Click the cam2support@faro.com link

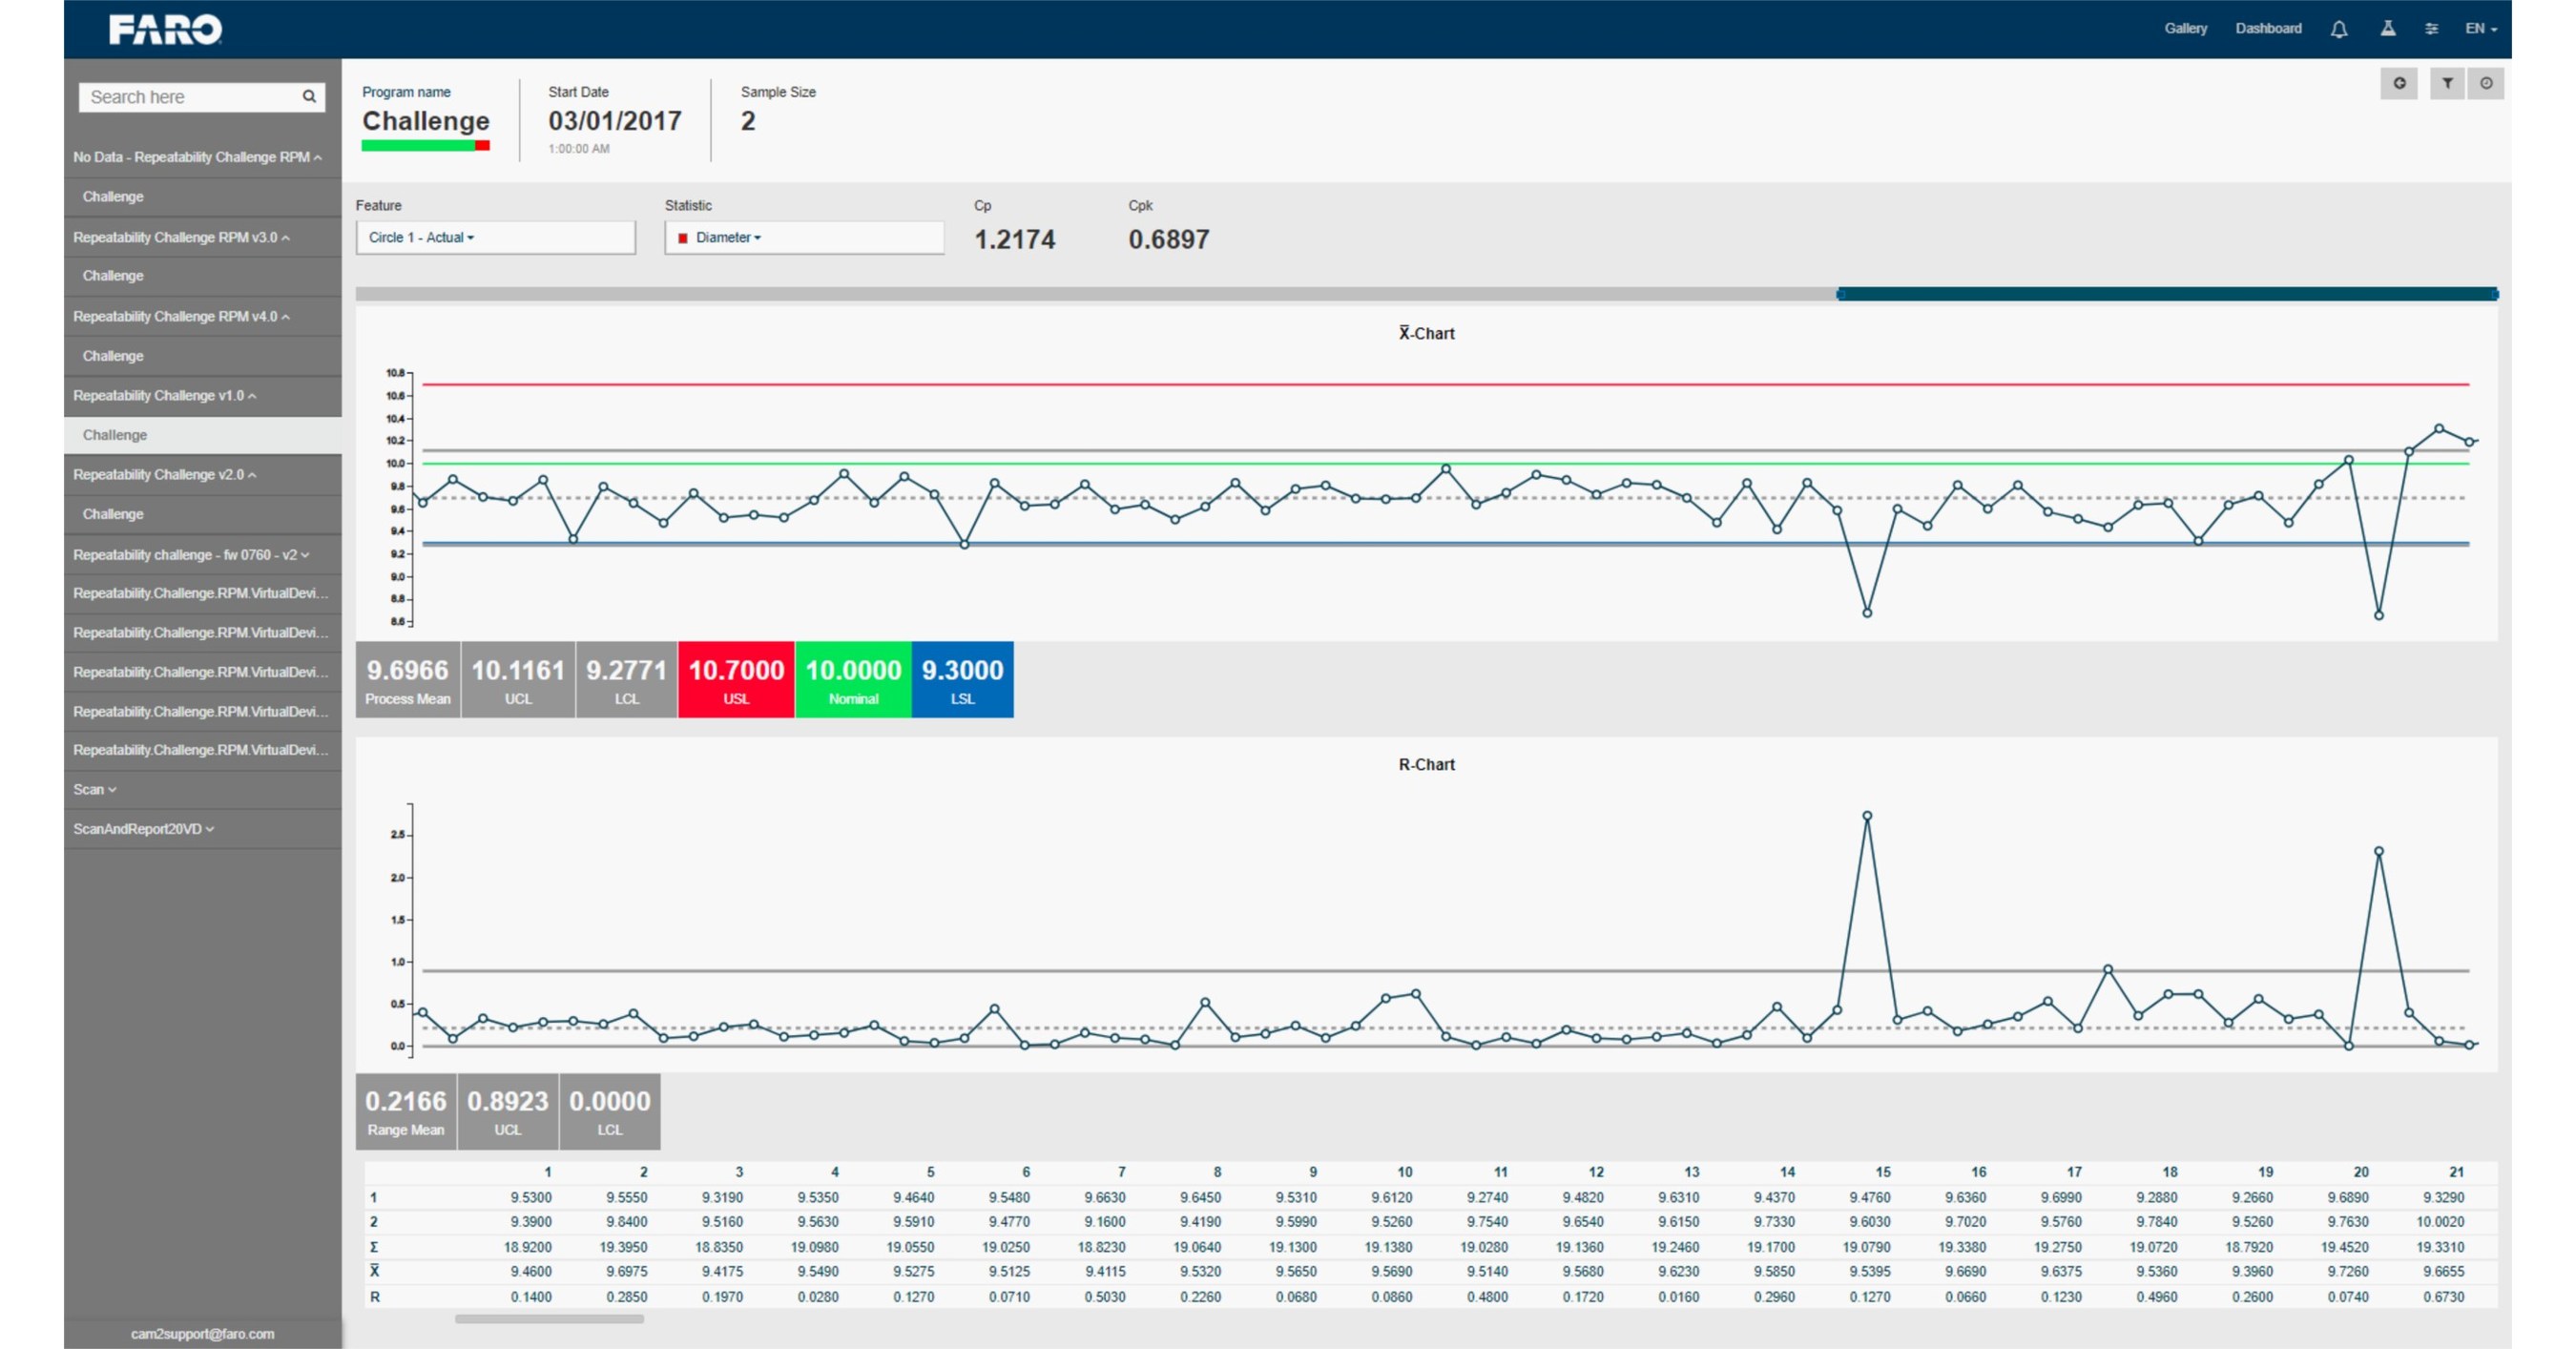(x=202, y=1334)
